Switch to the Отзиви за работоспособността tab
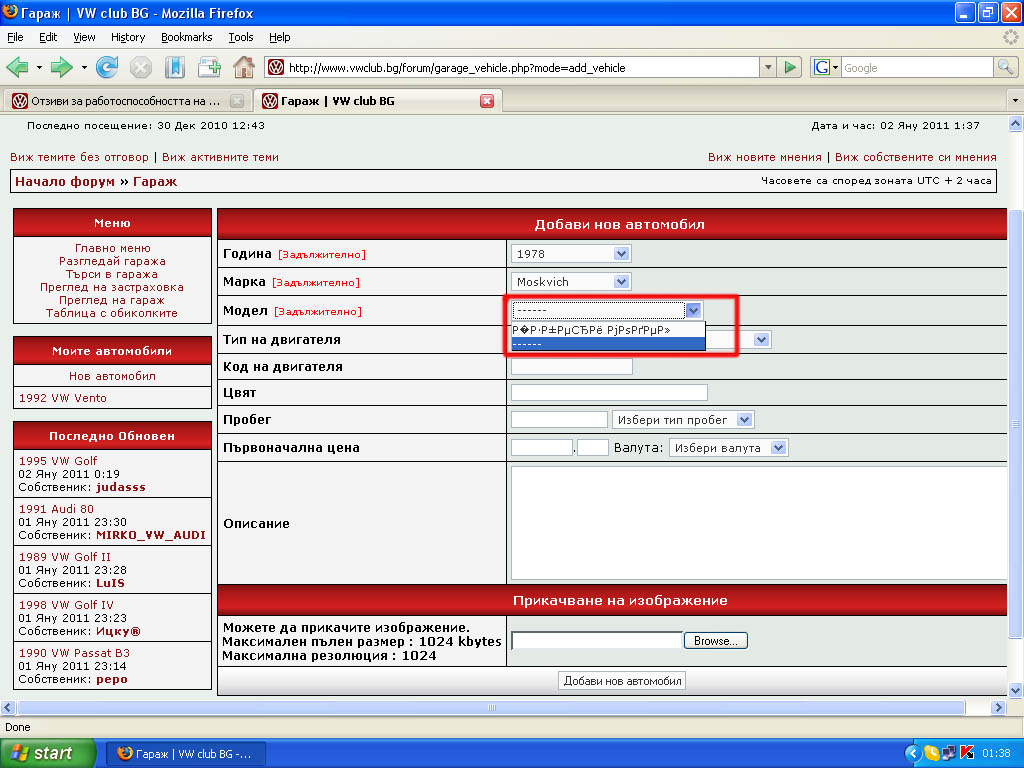Image resolution: width=1024 pixels, height=768 pixels. pos(115,101)
